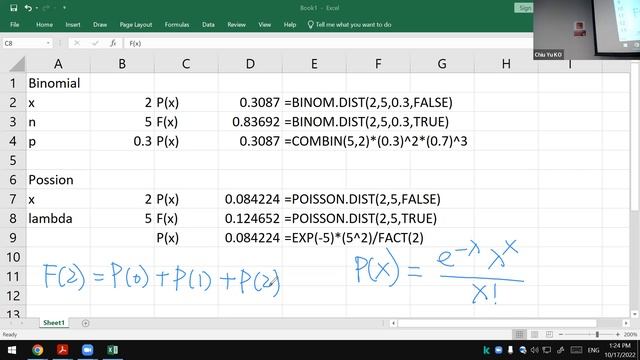Click the Cancel (X) formula entry icon
This screenshot has width=640, height=360.
coord(77,43)
